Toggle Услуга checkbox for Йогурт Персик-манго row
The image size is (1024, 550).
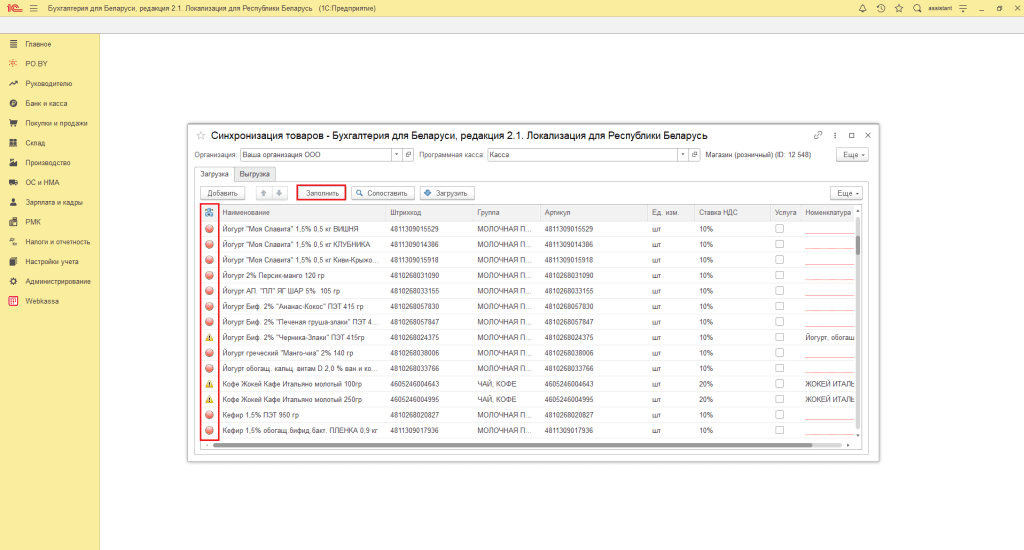pyautogui.click(x=779, y=275)
